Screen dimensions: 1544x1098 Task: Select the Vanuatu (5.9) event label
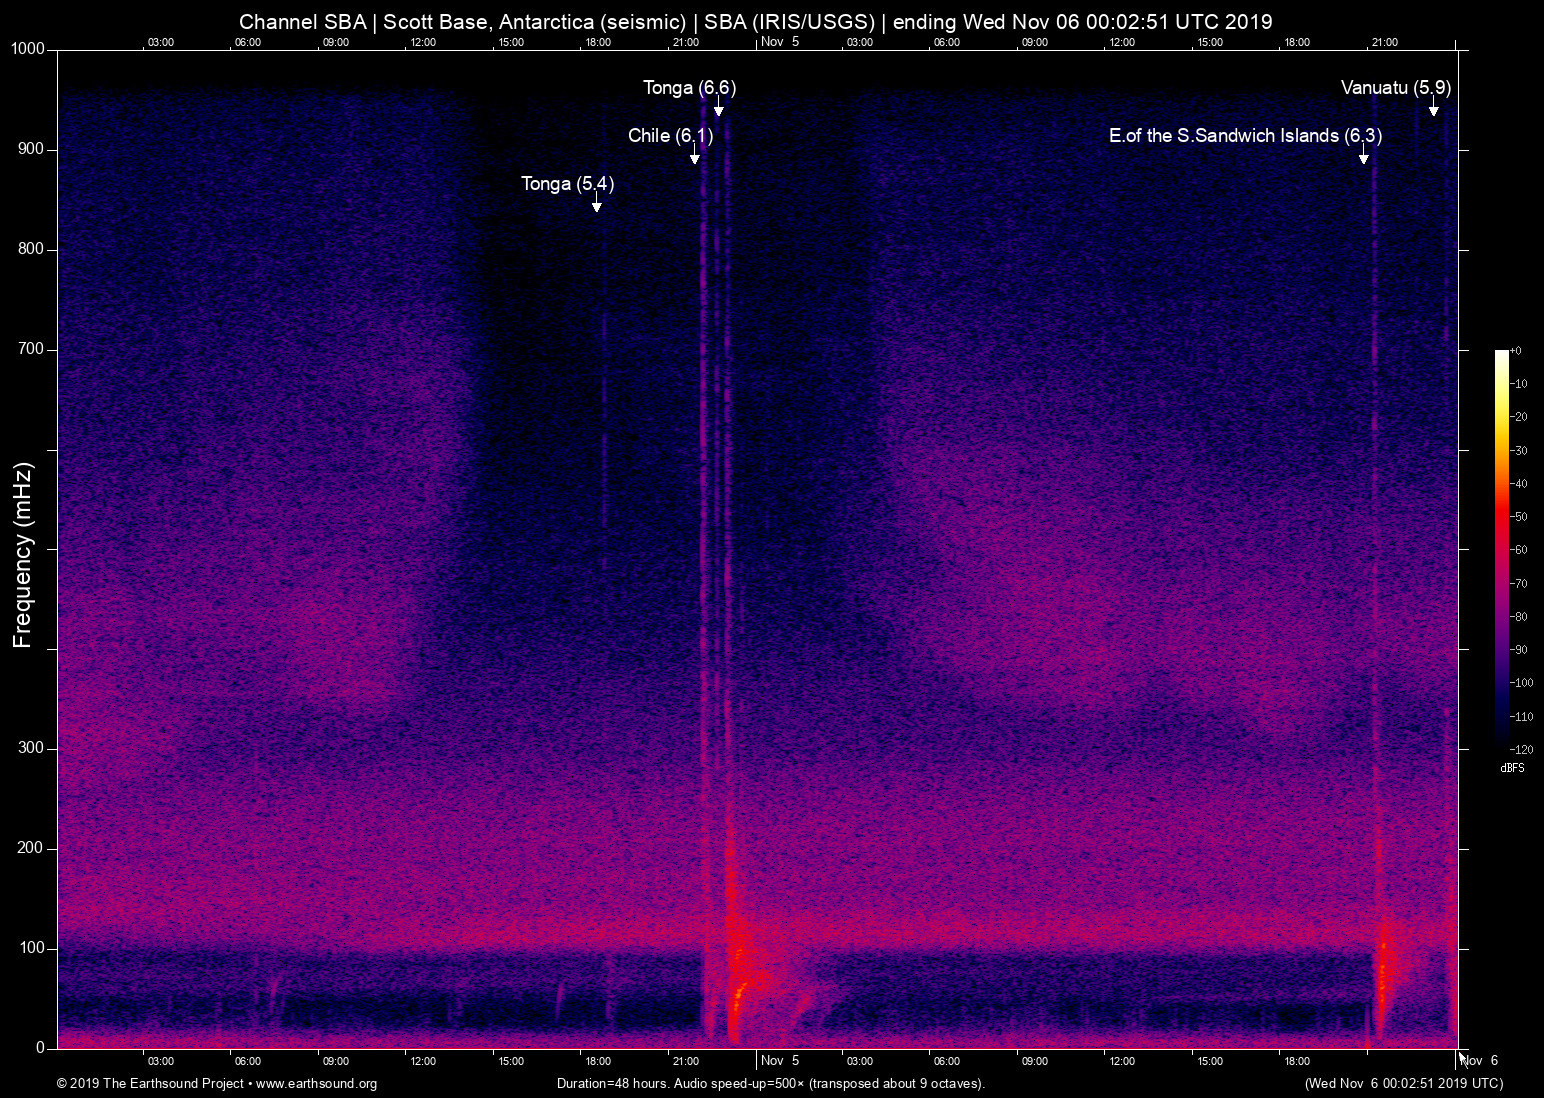click(x=1395, y=88)
